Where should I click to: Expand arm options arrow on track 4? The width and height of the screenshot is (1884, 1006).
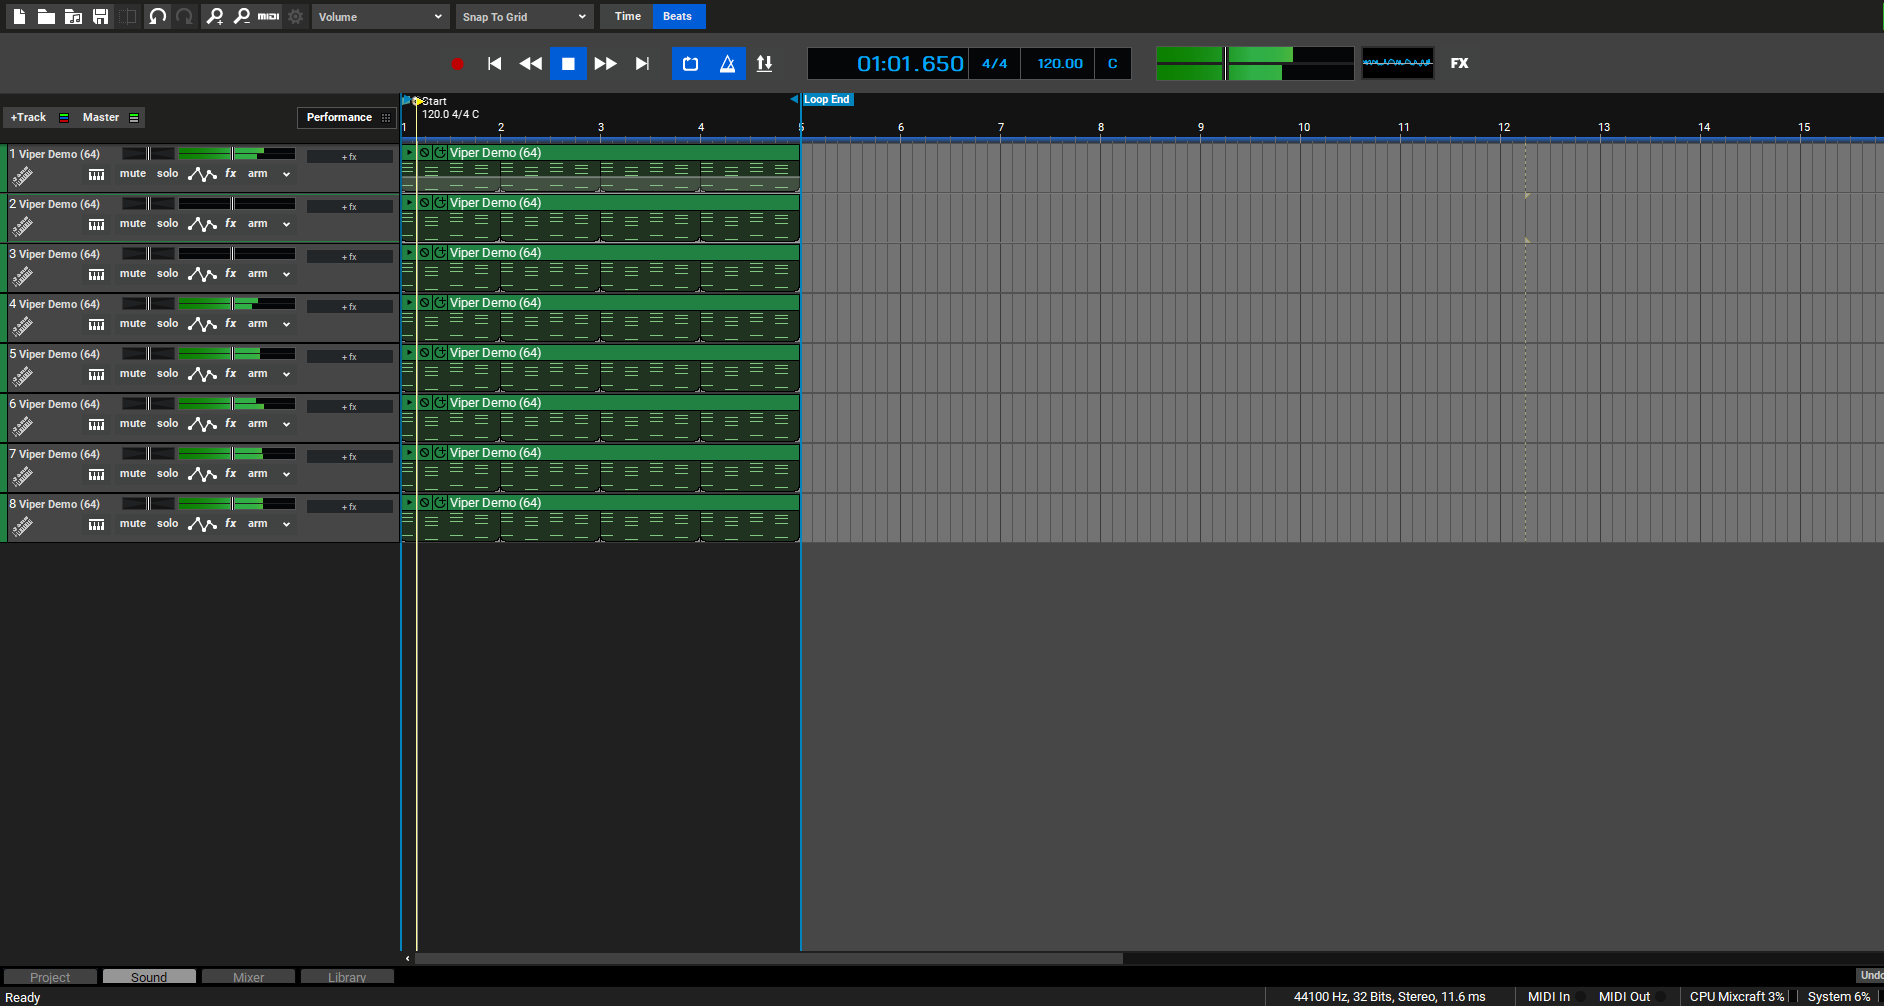(286, 325)
